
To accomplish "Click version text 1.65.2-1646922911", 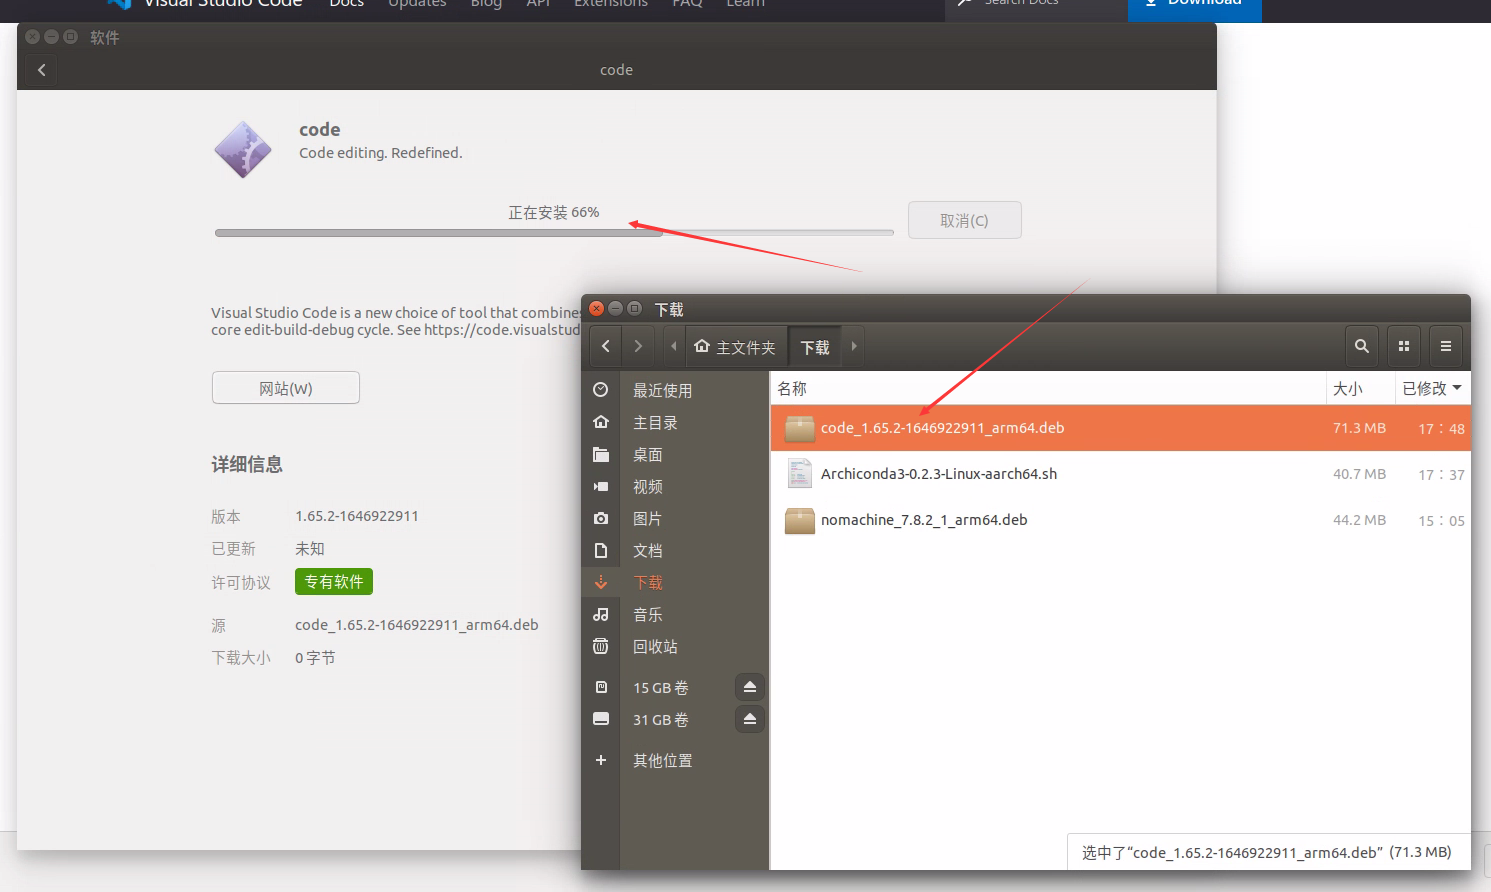I will click(x=357, y=516).
